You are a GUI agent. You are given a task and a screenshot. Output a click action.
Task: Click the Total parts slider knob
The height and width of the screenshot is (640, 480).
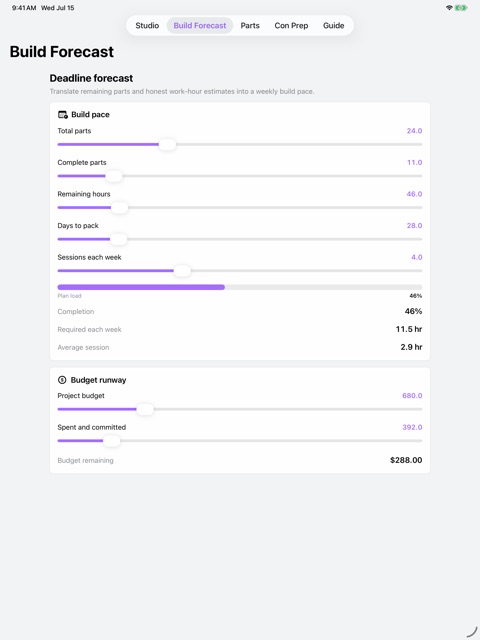point(167,144)
